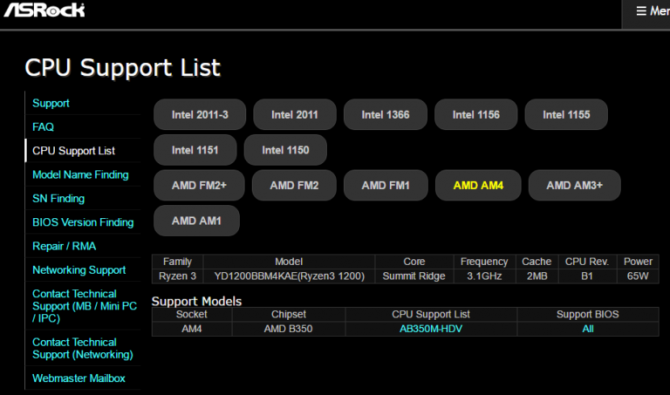Image resolution: width=670 pixels, height=395 pixels.
Task: Open BIOS Version Finding link
Action: 83,222
